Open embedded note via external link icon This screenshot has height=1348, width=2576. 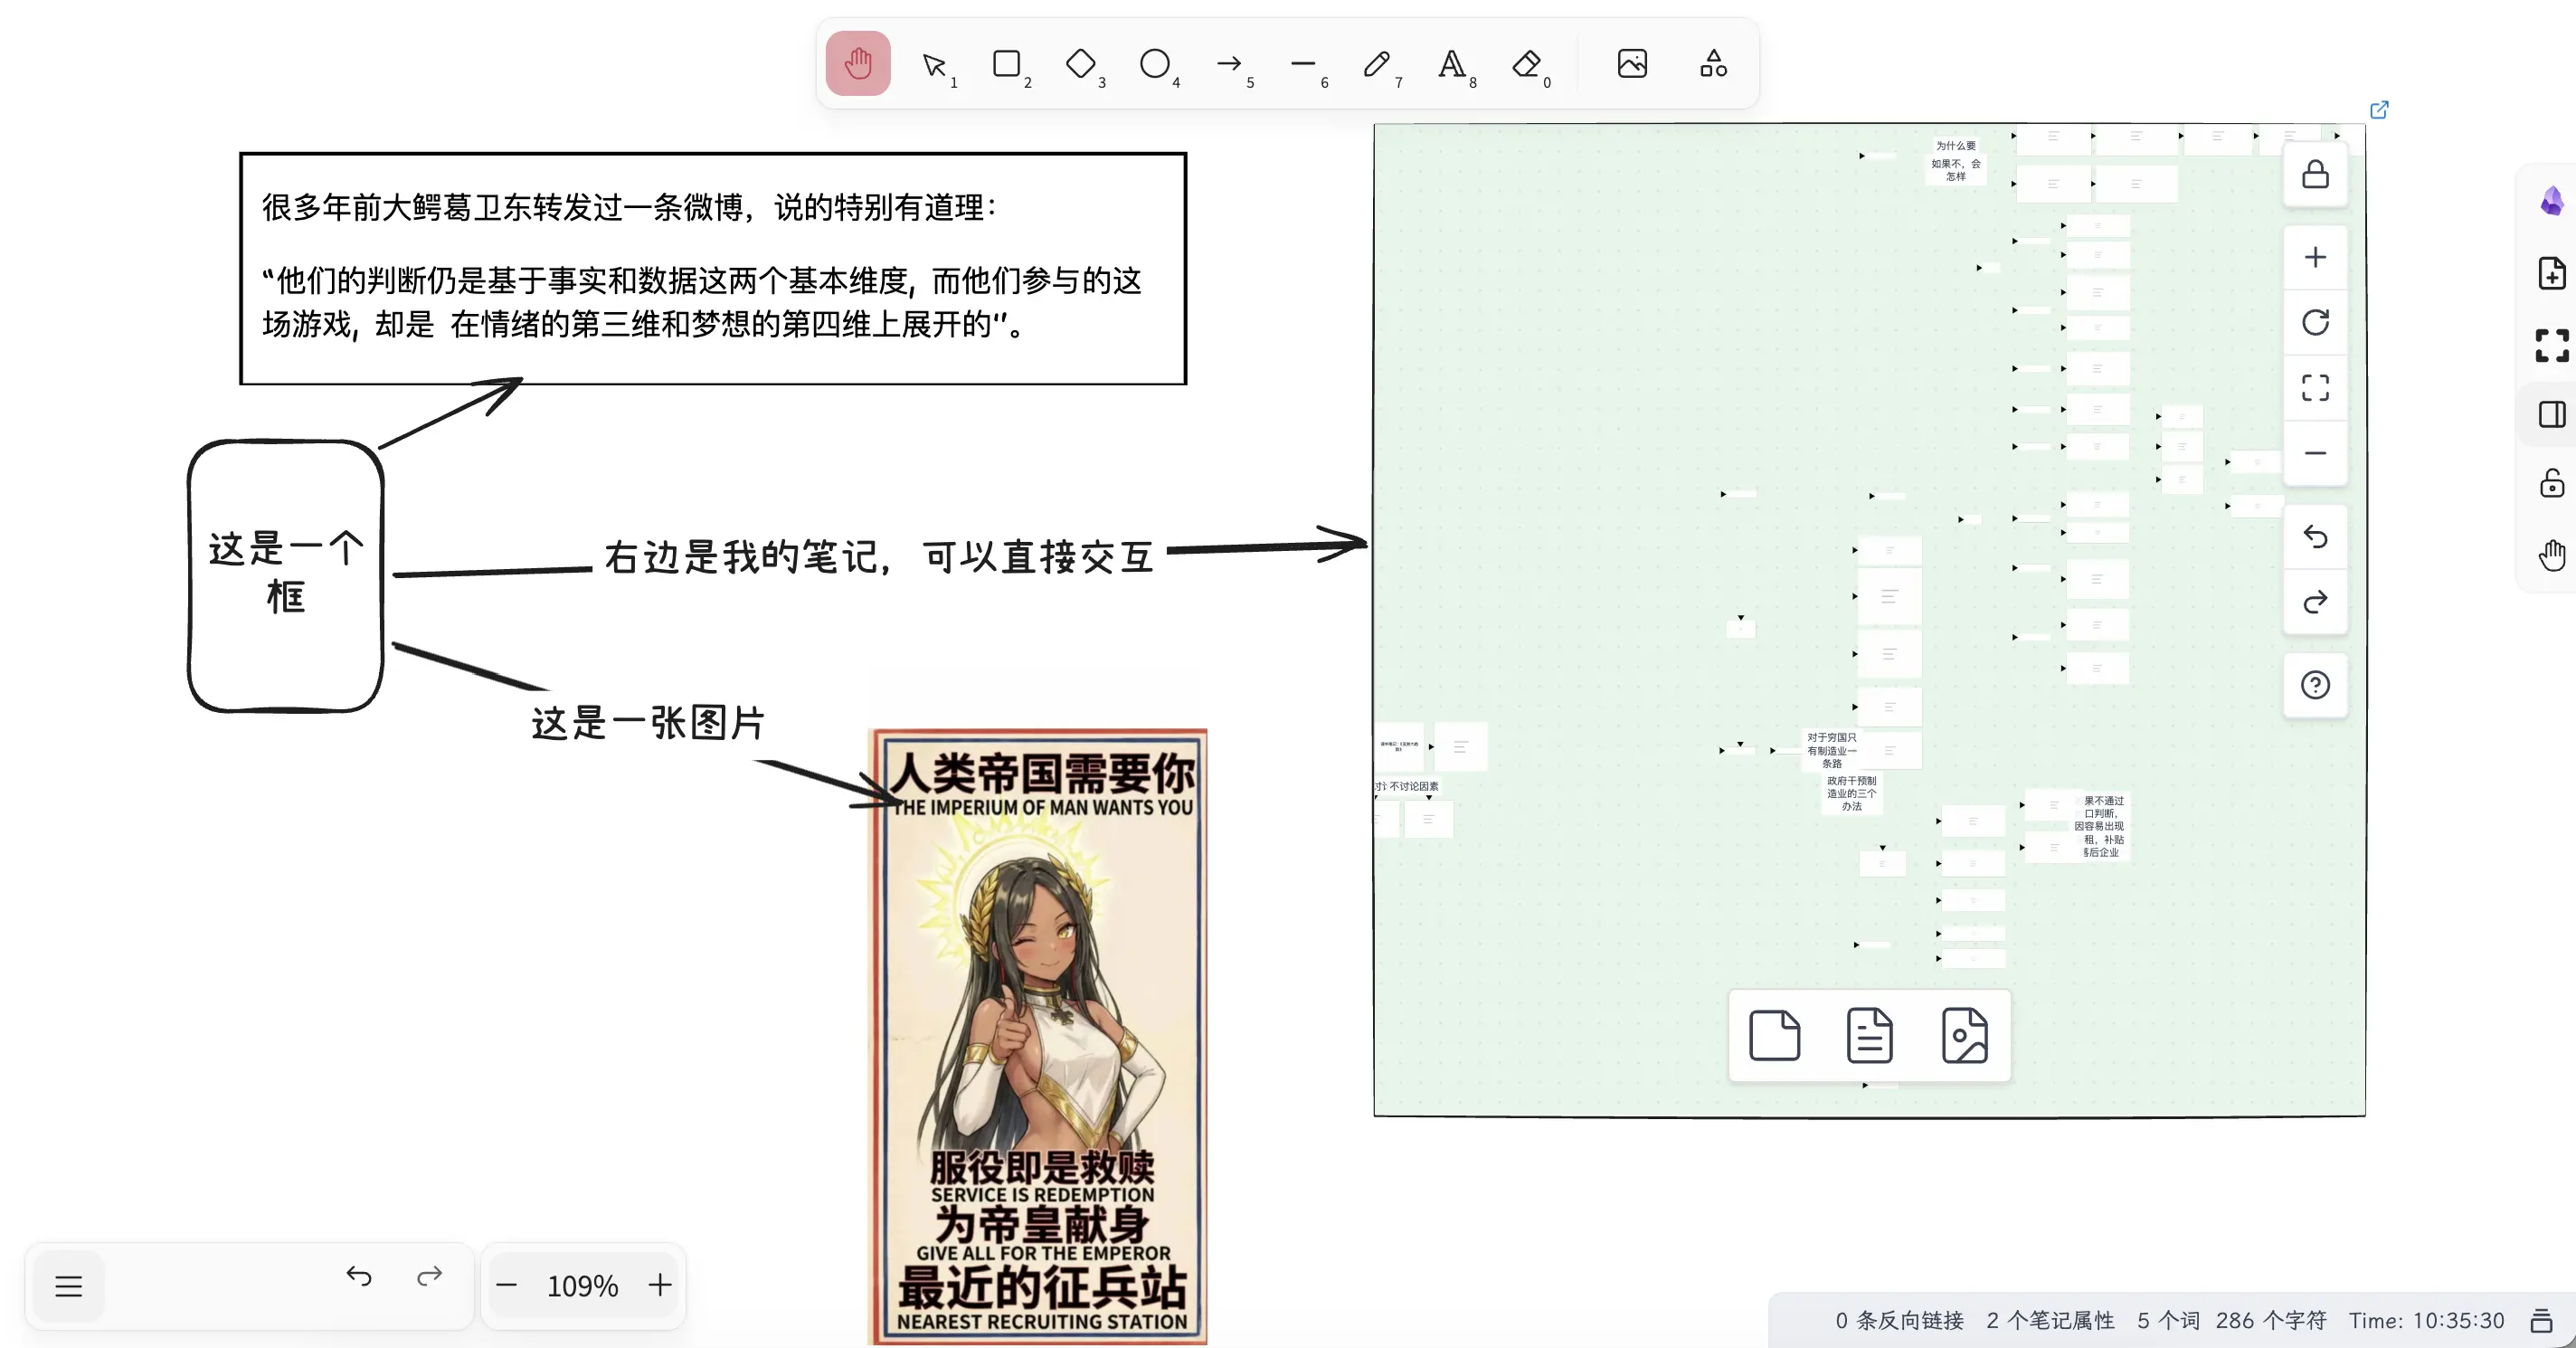(2379, 109)
